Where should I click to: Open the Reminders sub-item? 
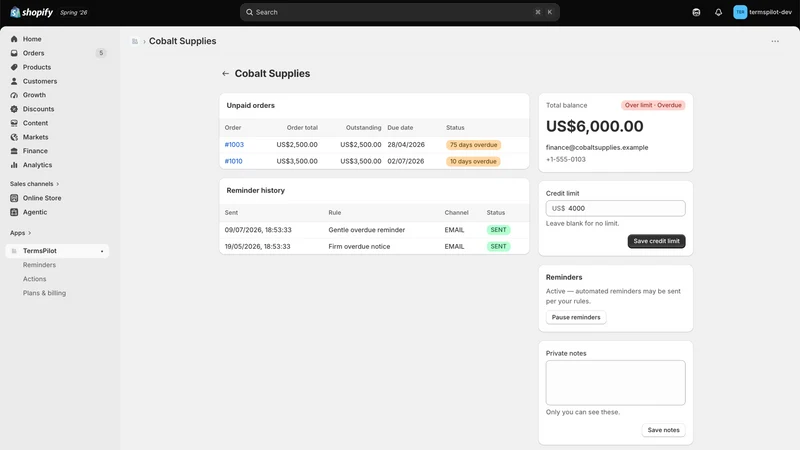click(39, 265)
